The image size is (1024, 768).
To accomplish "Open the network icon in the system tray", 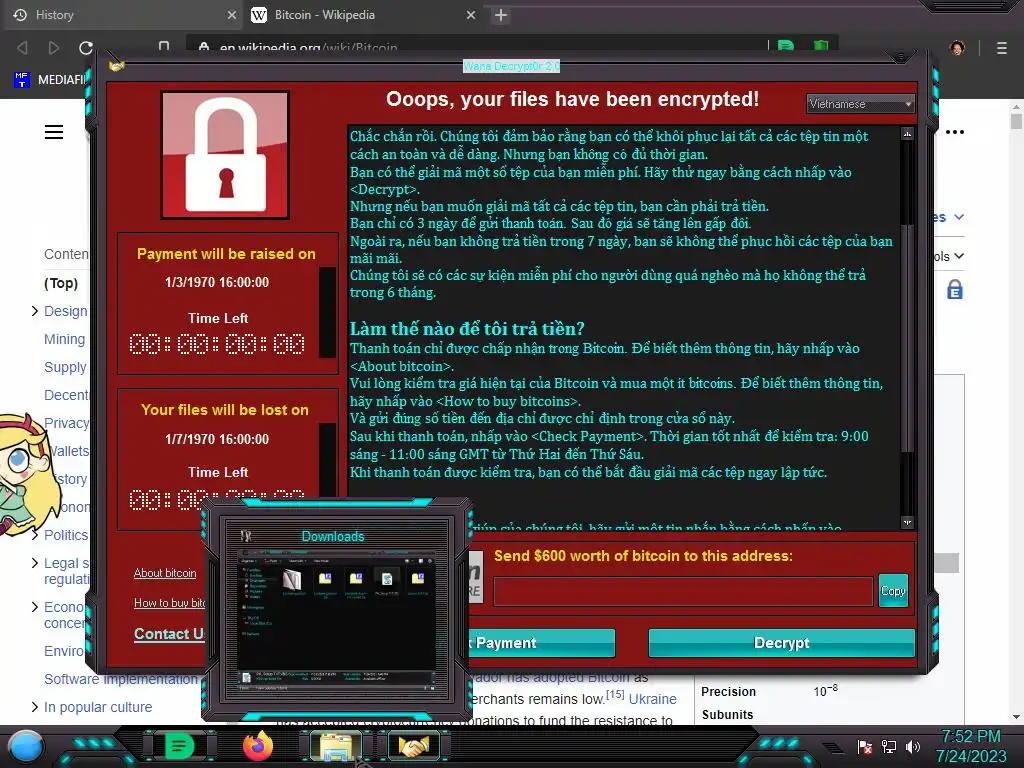I will click(889, 747).
